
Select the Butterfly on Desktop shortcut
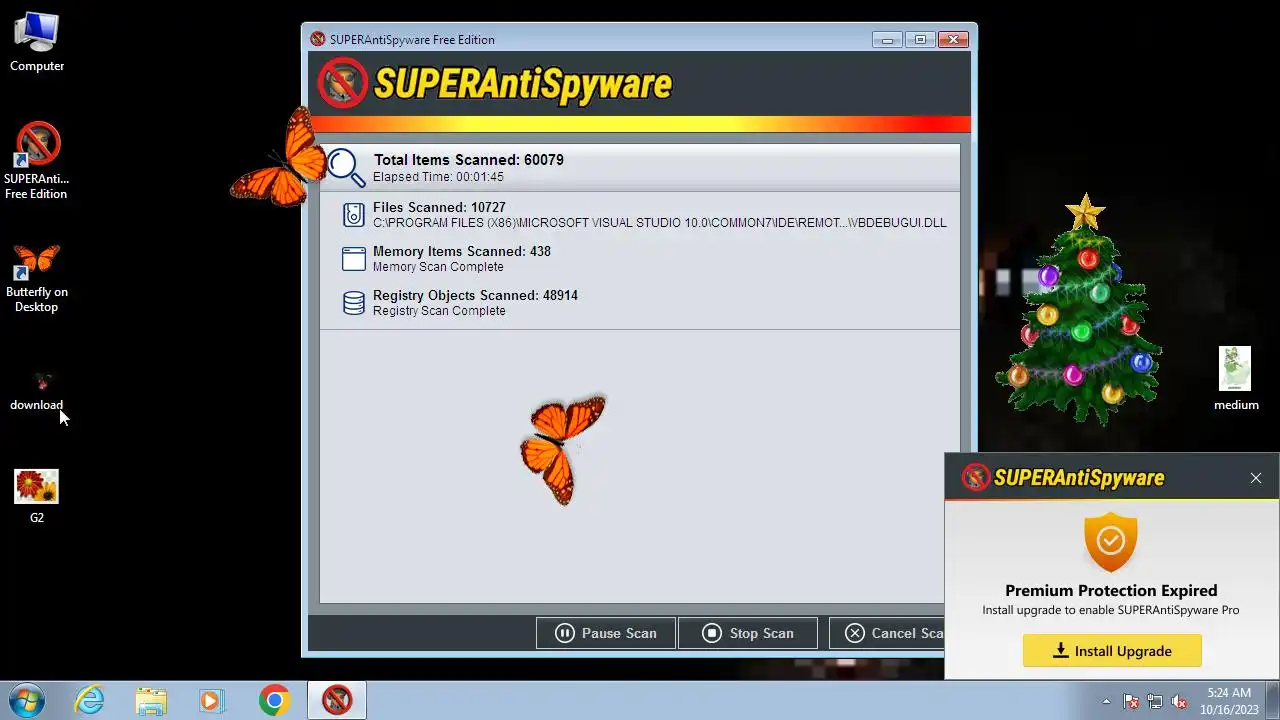tap(37, 278)
